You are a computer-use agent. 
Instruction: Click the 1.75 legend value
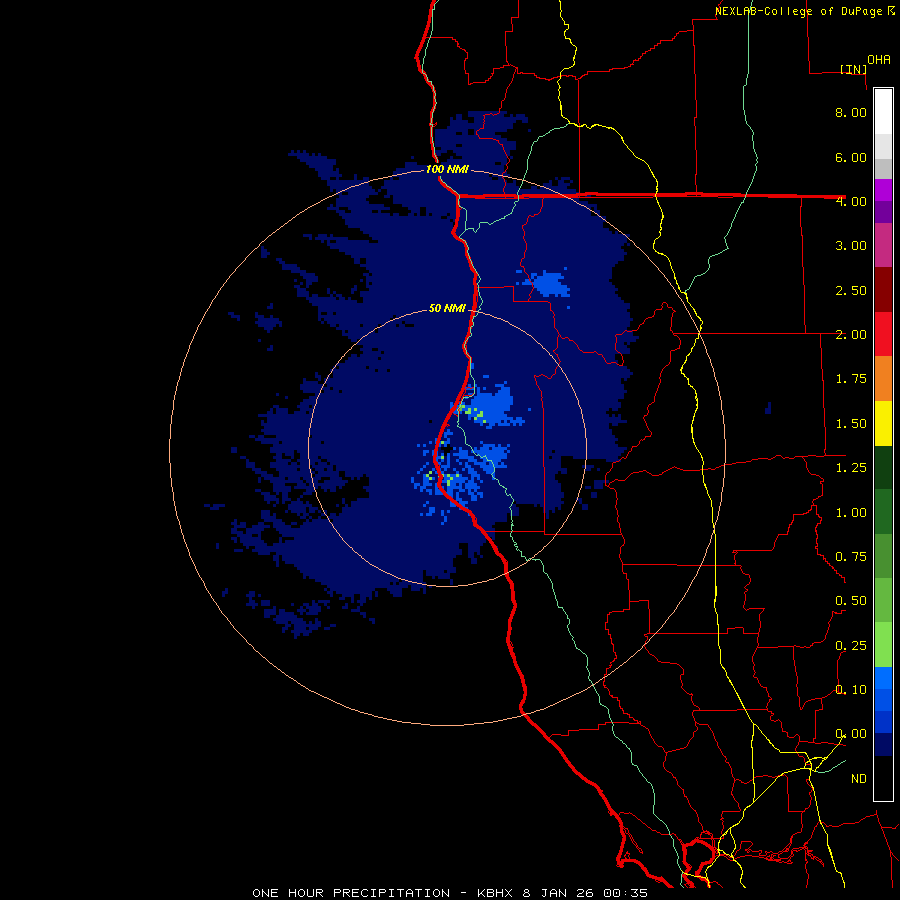[851, 379]
